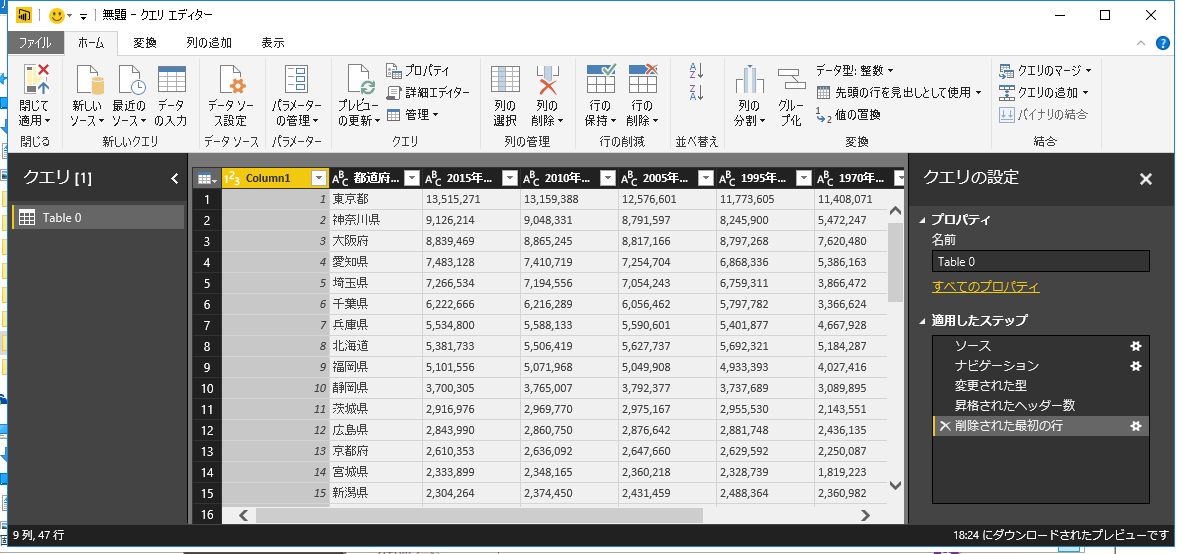Open filter dropdown of Column1 header
This screenshot has width=1182, height=554.
319,179
